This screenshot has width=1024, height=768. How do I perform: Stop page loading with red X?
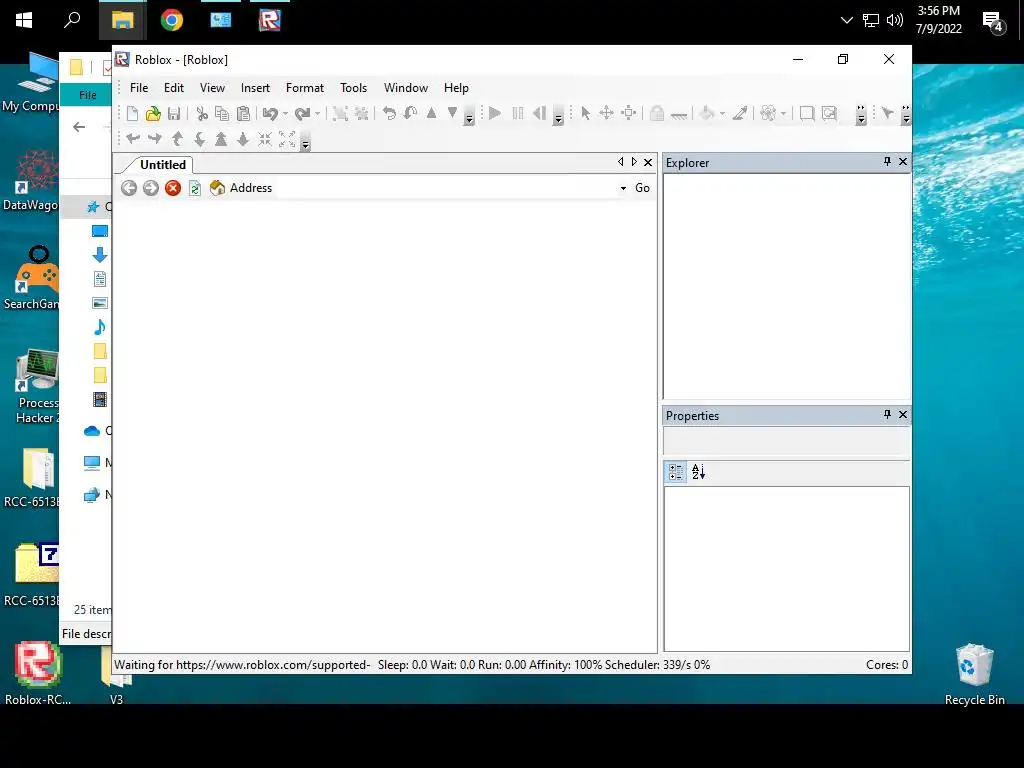tap(173, 188)
